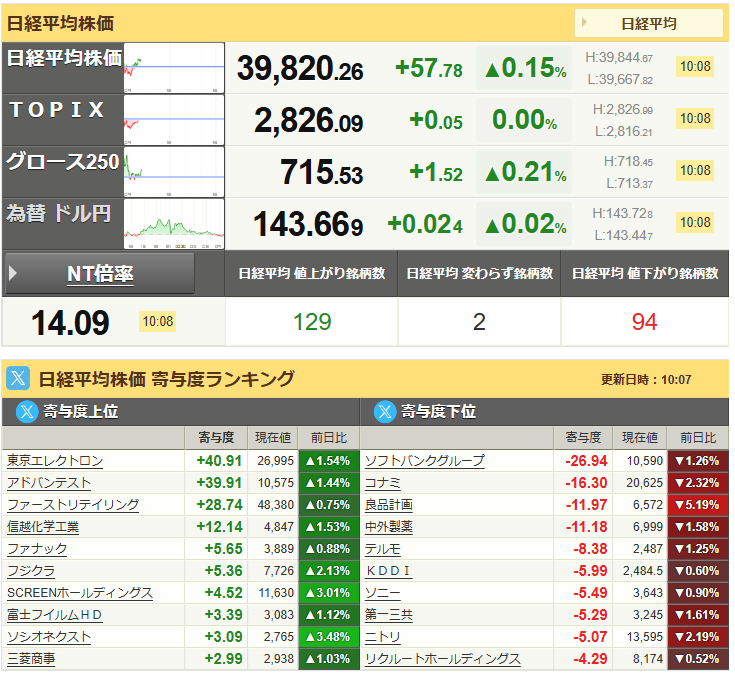
Task: Click the ▲0.15% change for 日経平均株価
Action: coord(525,68)
